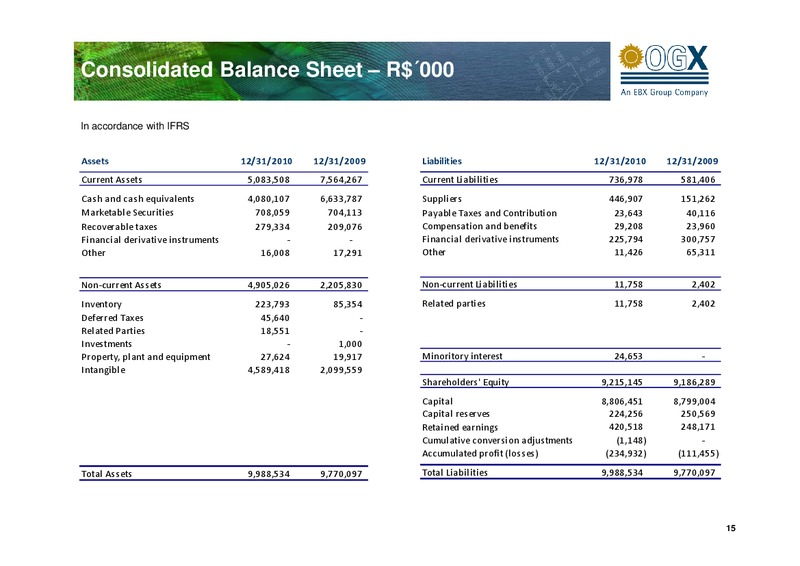Screen dimensions: 800x566
Task: Select cash value 6,633,787
Action: 341,199
